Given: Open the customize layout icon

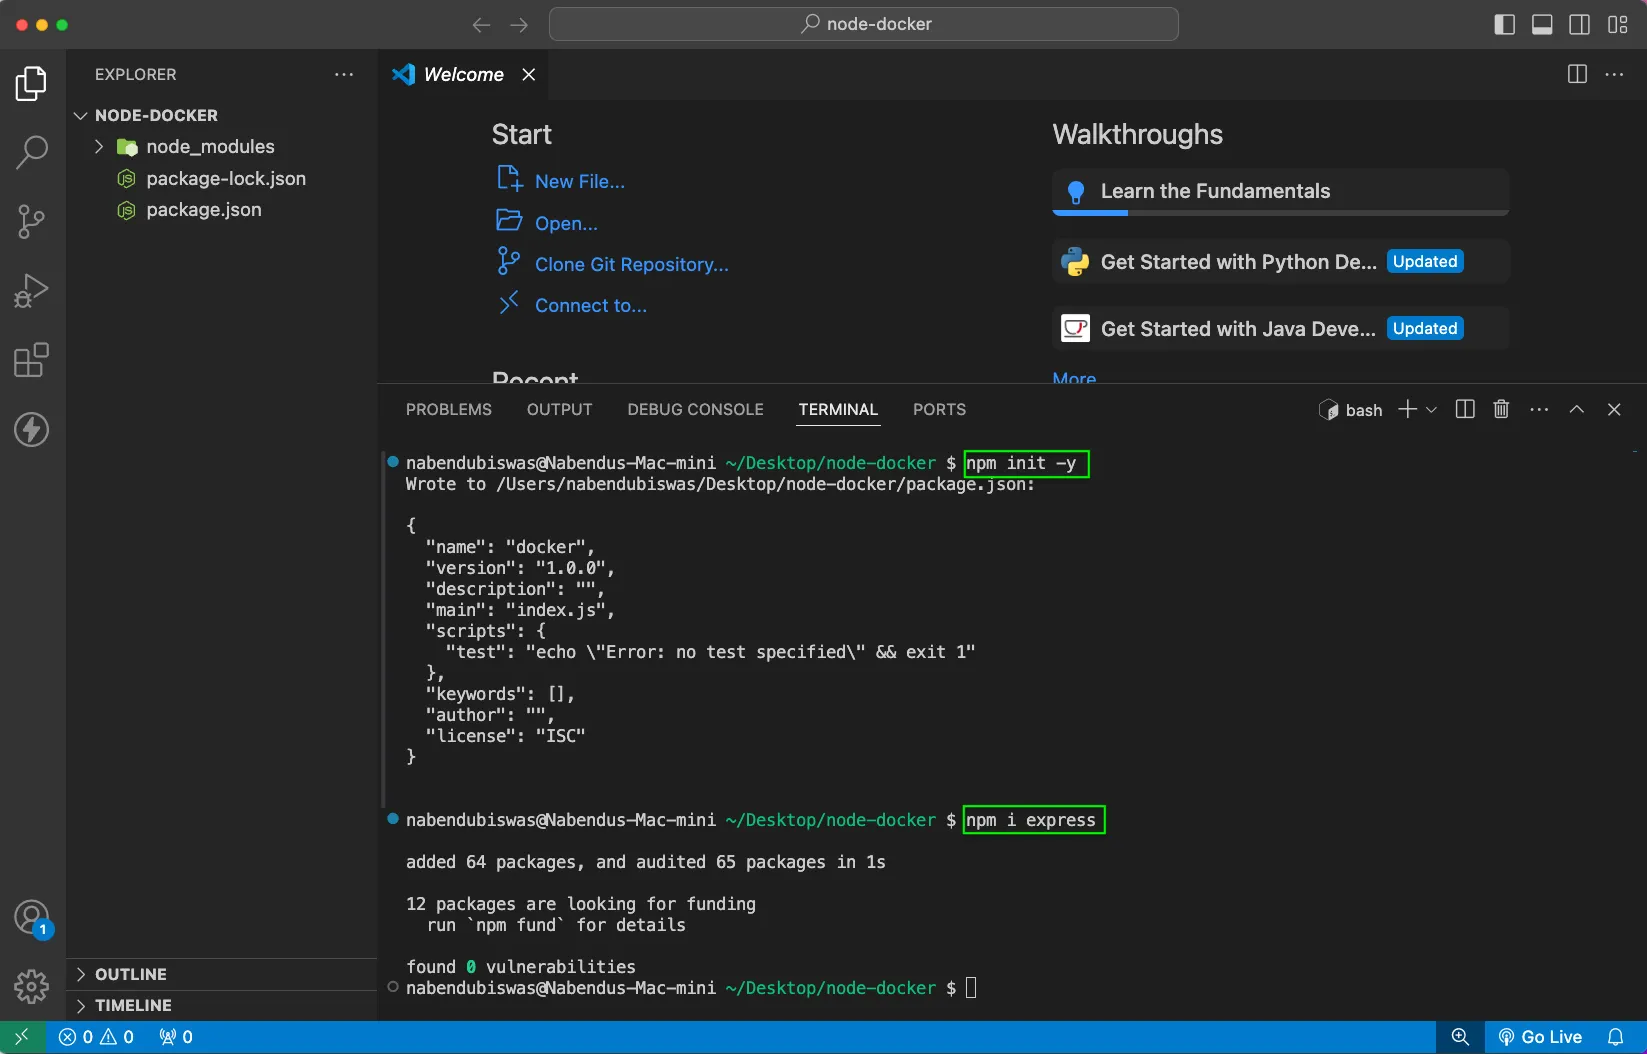Looking at the screenshot, I should pyautogui.click(x=1618, y=24).
